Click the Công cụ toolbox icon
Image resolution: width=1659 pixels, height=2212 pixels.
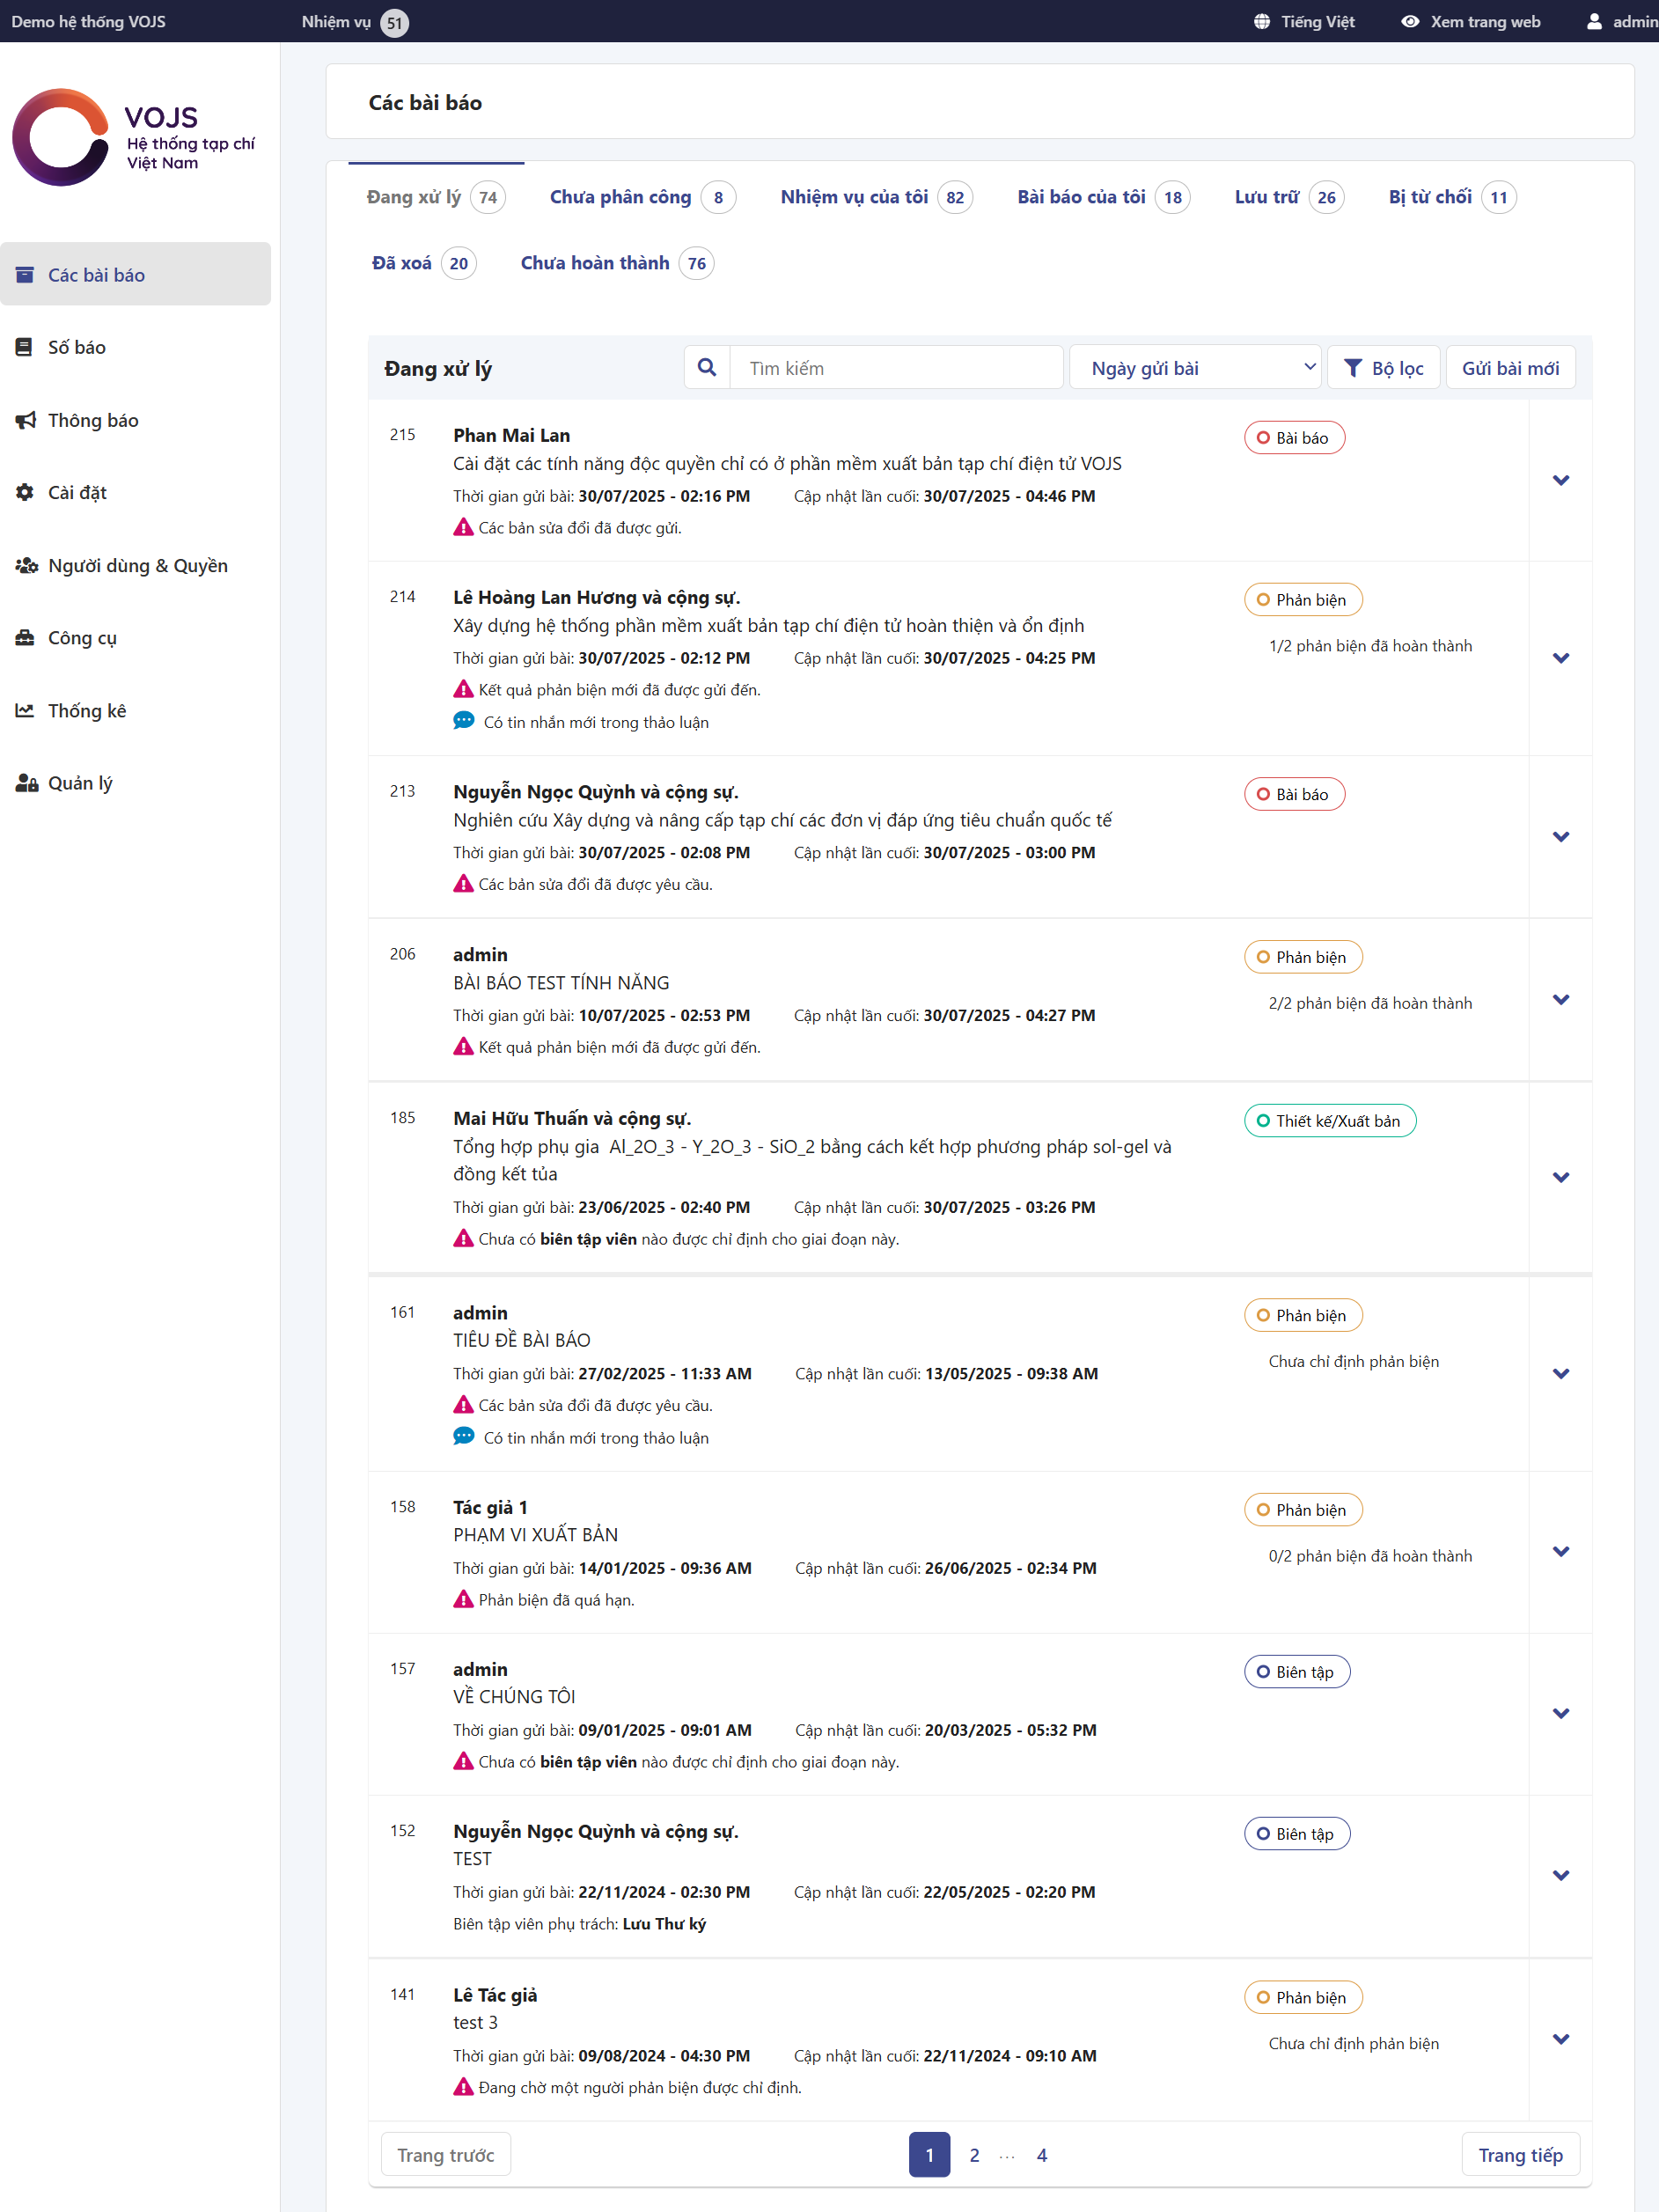point(25,637)
